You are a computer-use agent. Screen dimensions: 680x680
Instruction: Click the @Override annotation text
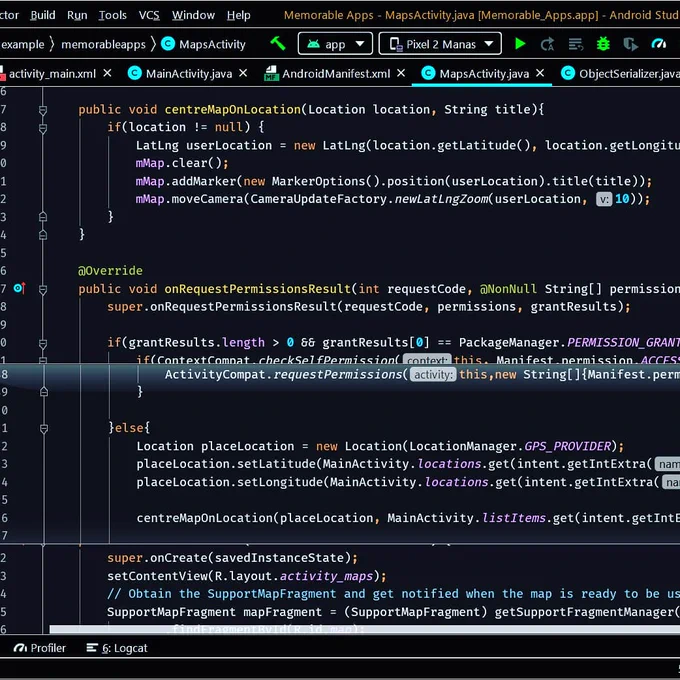tap(110, 271)
